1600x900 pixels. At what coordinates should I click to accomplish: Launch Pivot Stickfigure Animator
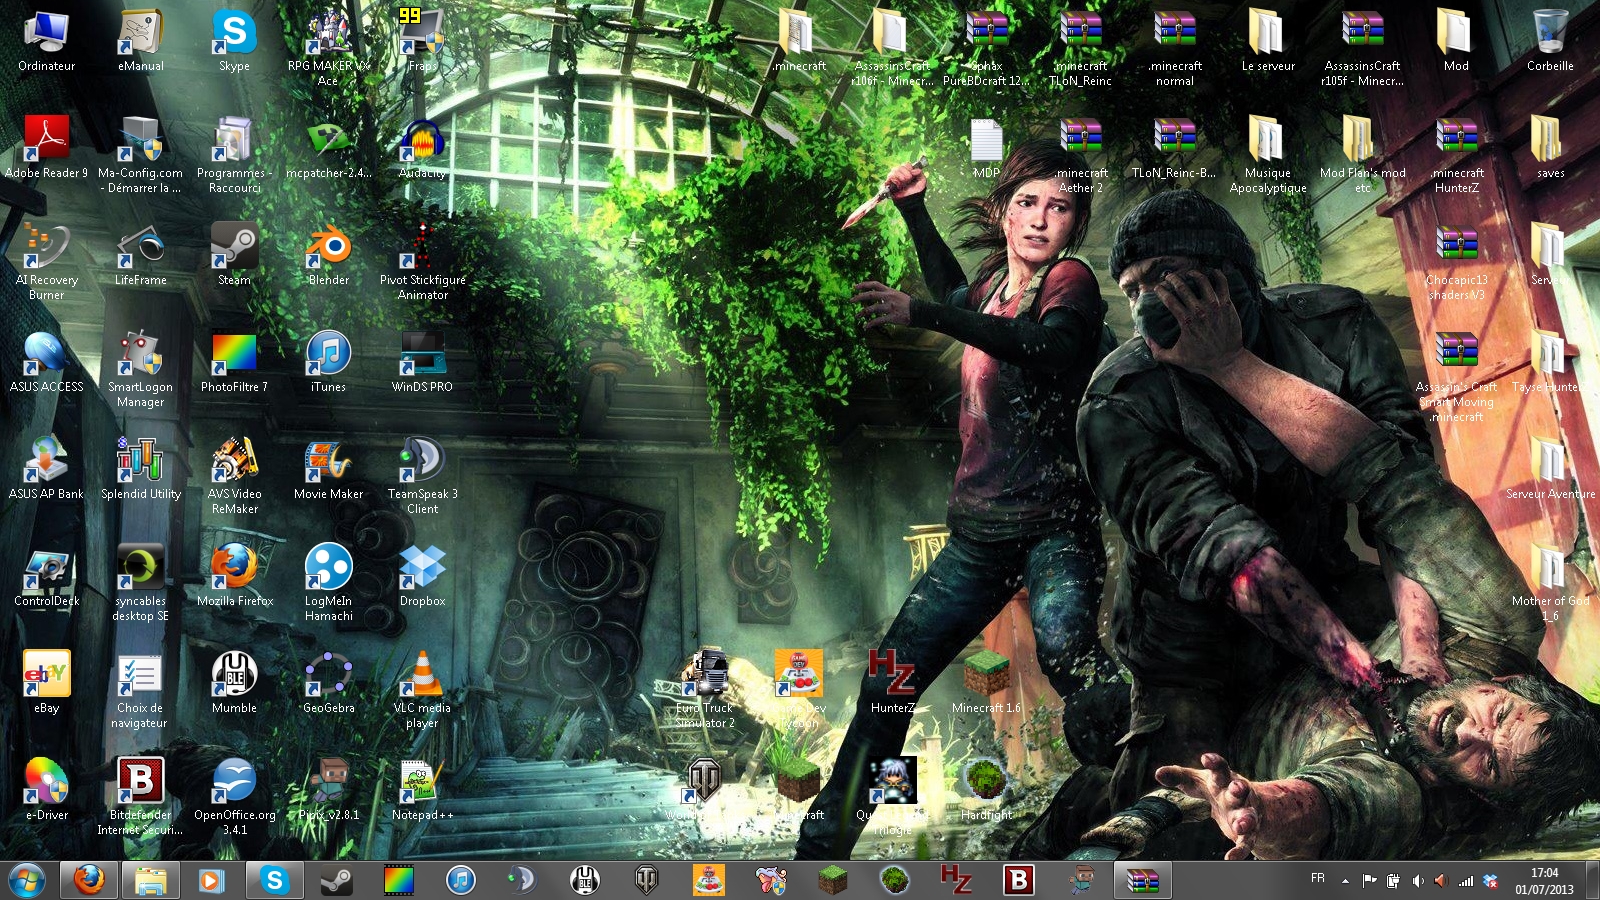pos(422,261)
